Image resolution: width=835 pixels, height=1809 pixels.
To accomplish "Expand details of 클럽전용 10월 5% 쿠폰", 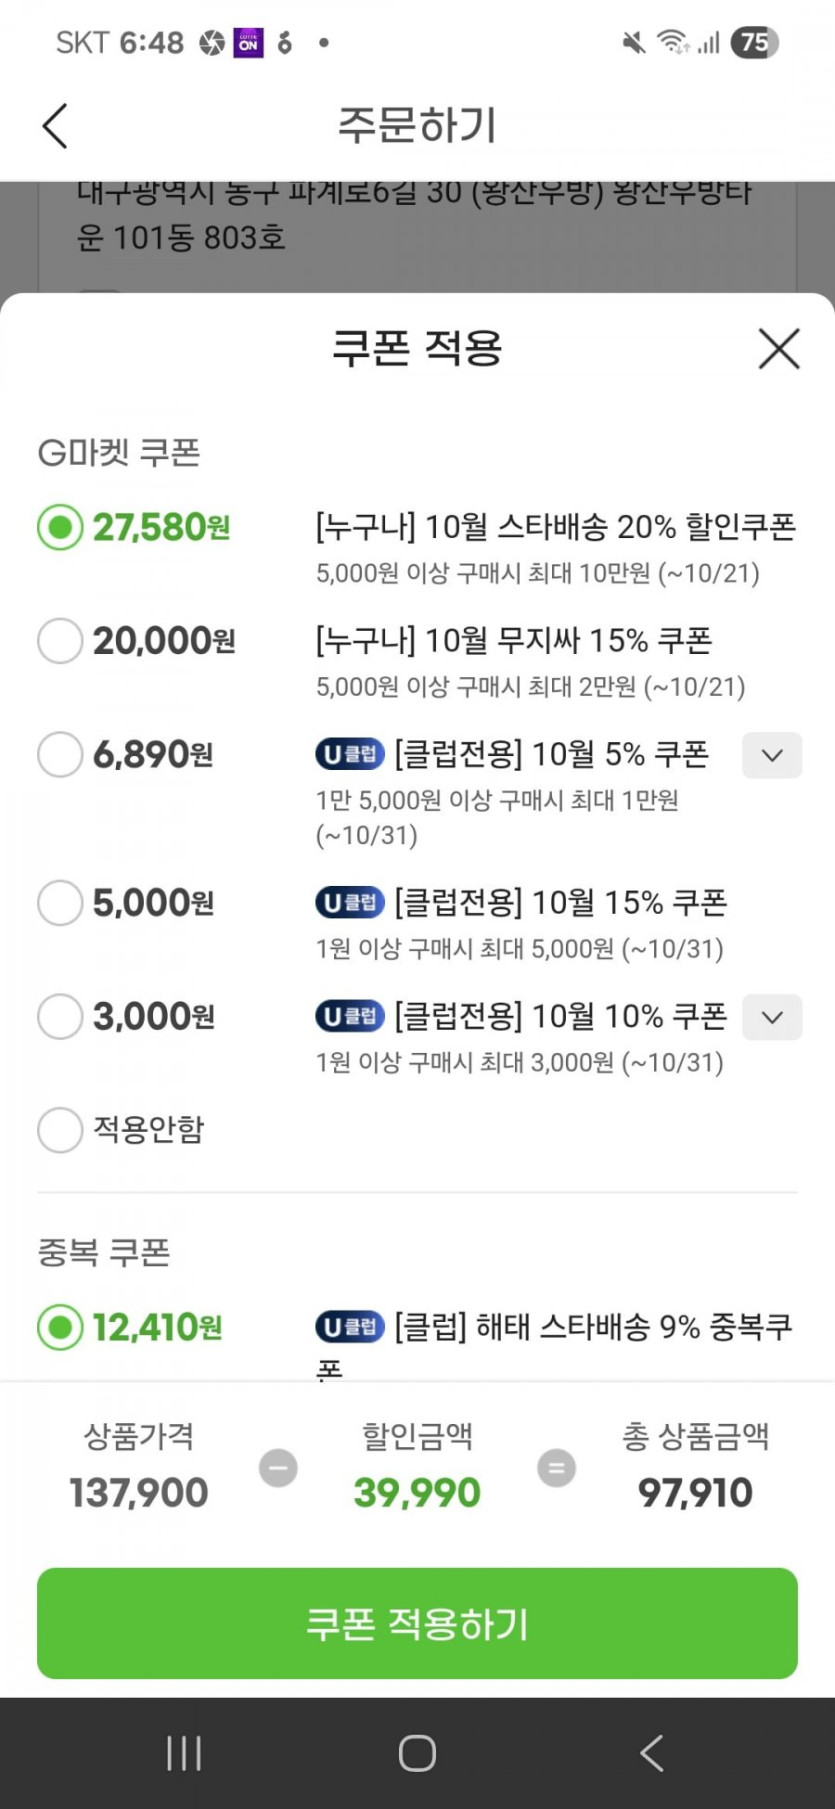I will [x=772, y=755].
